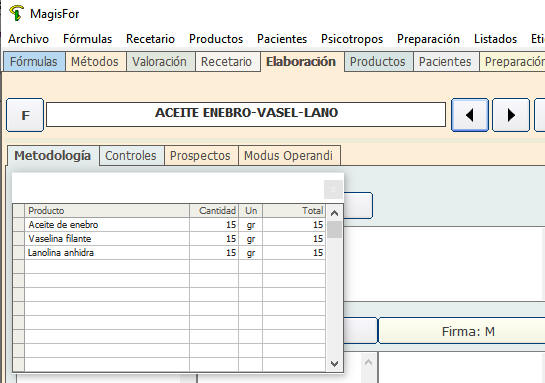Click the faded scroll up arrow below Firma
Image resolution: width=545 pixels, height=383 pixels.
click(369, 363)
